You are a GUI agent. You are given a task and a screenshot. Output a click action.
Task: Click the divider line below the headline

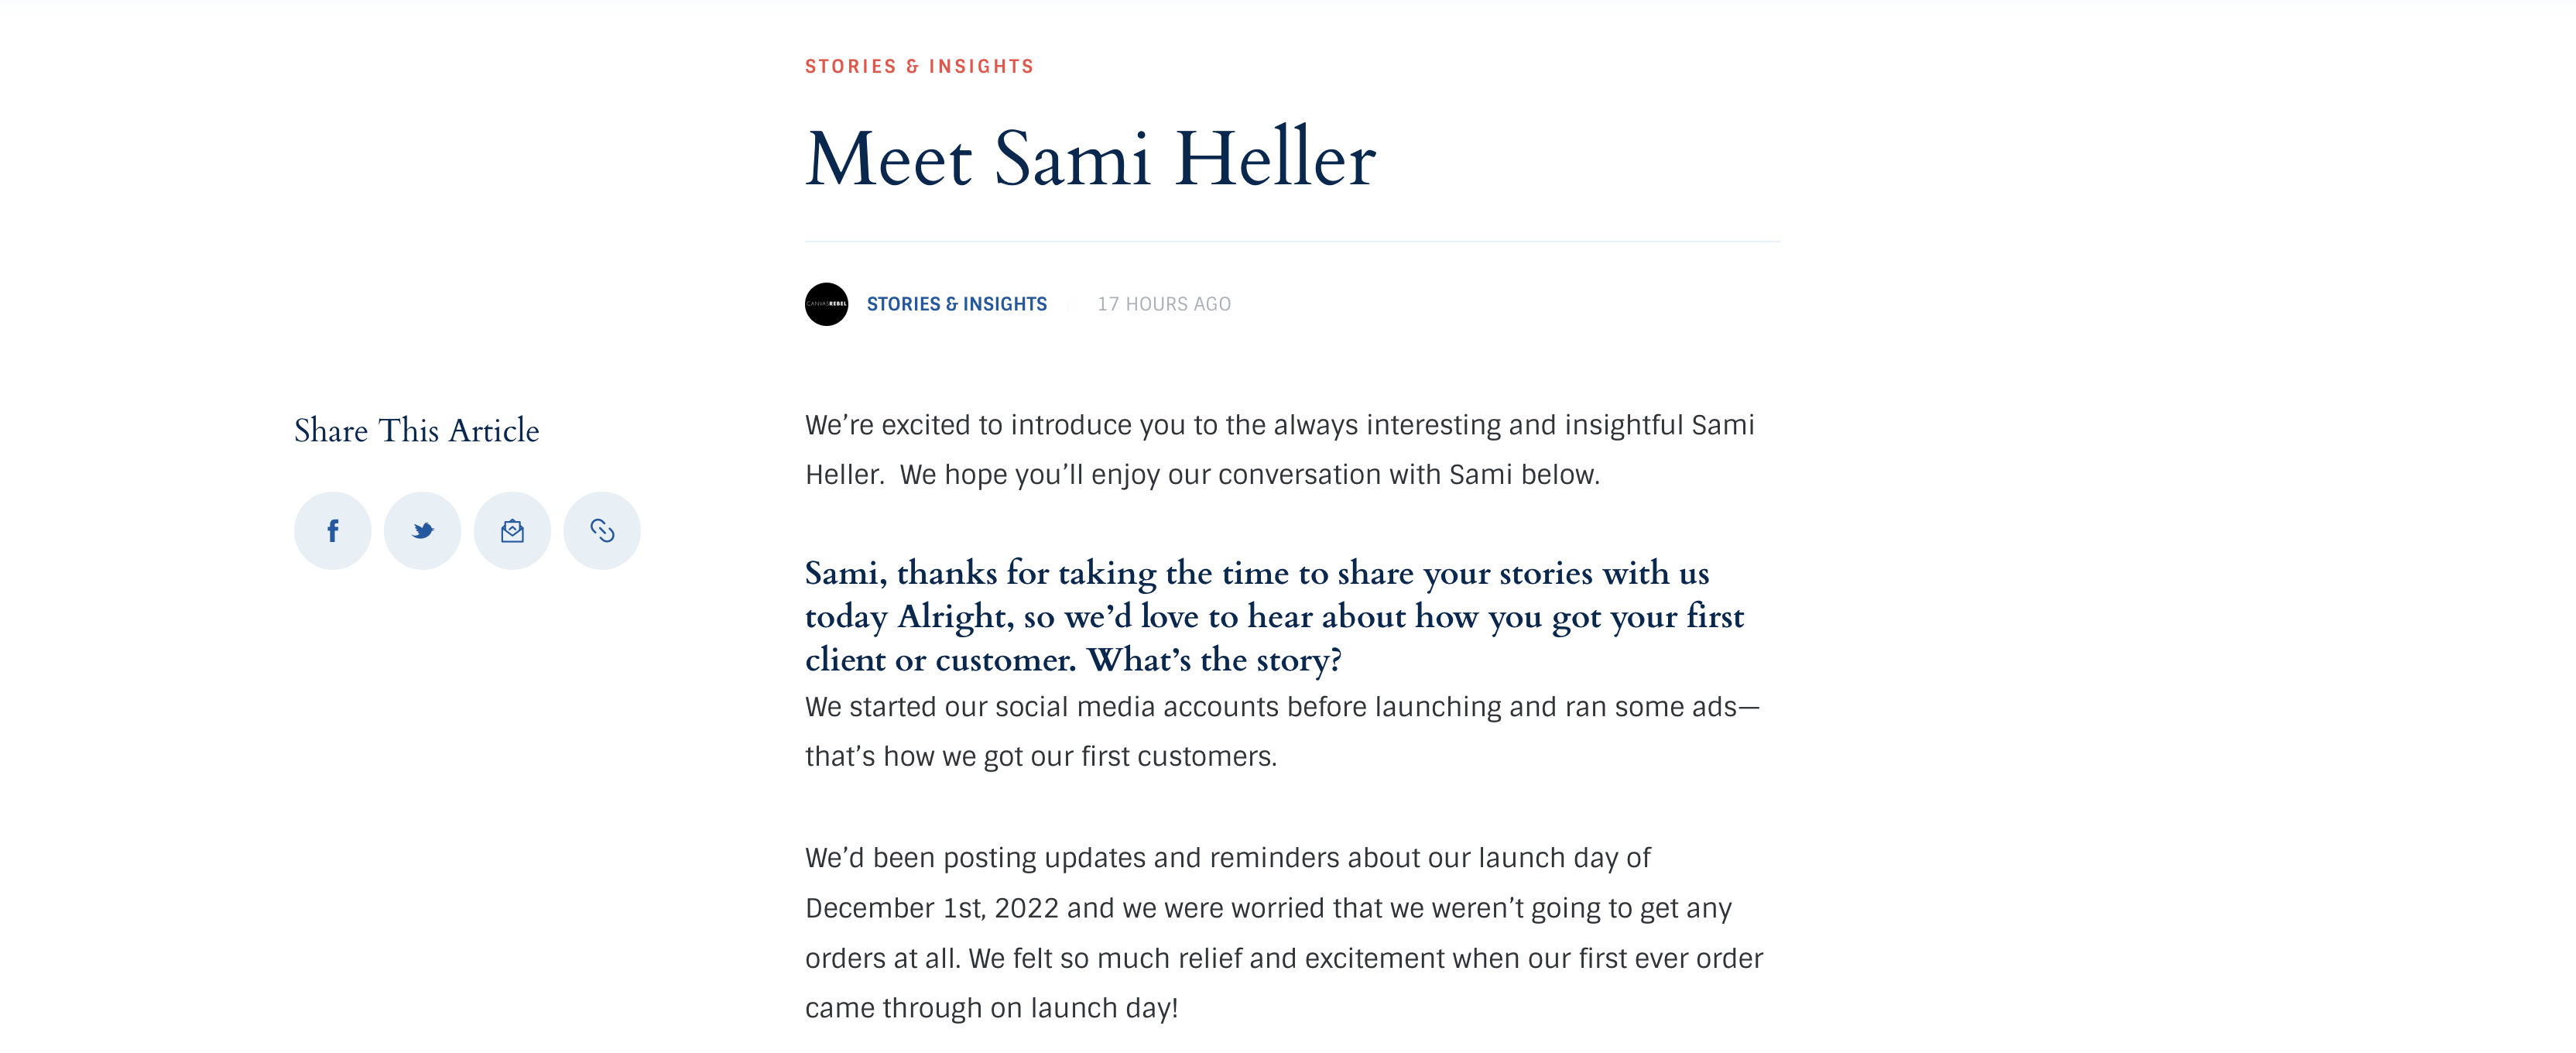coord(1292,241)
